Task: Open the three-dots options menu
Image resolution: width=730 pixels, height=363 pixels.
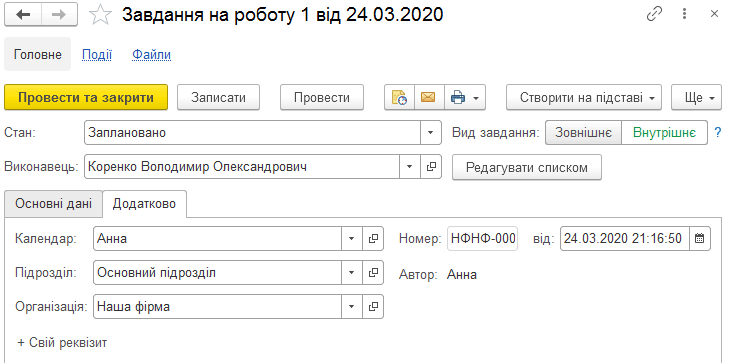Action: pos(684,14)
